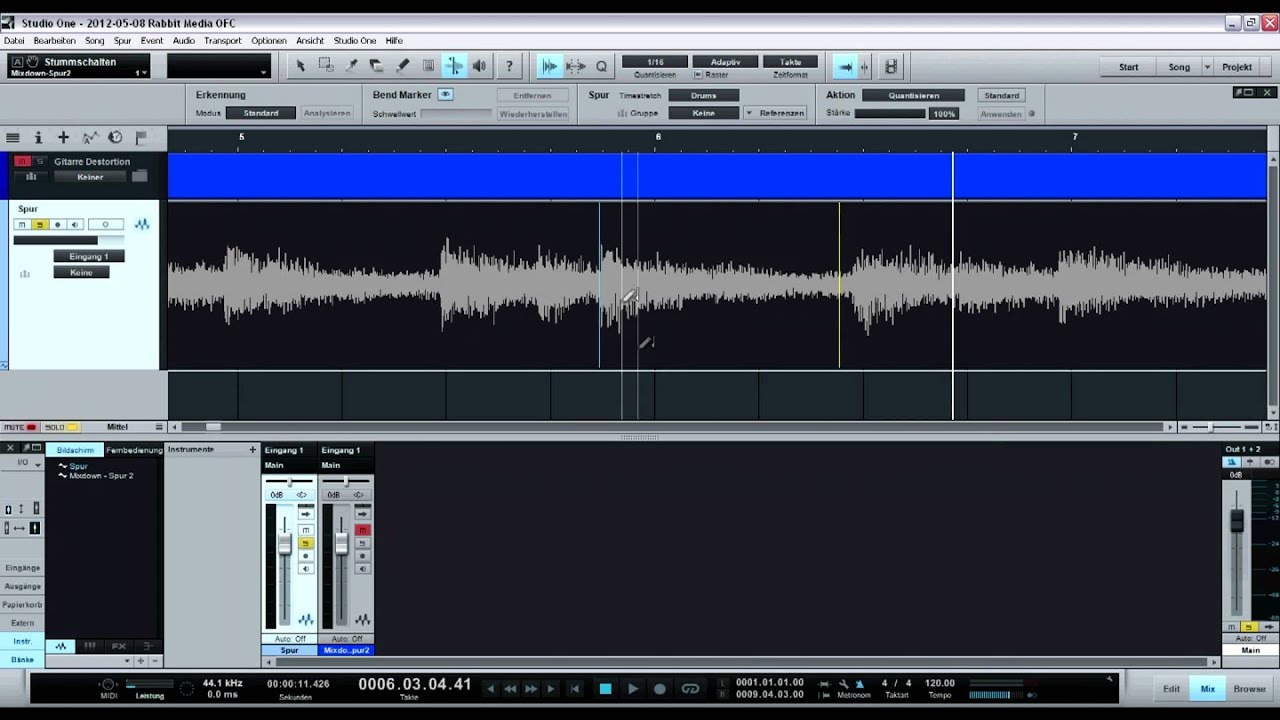Viewport: 1280px width, 720px height.
Task: Open the MIDI monitor icon
Action: [108, 685]
